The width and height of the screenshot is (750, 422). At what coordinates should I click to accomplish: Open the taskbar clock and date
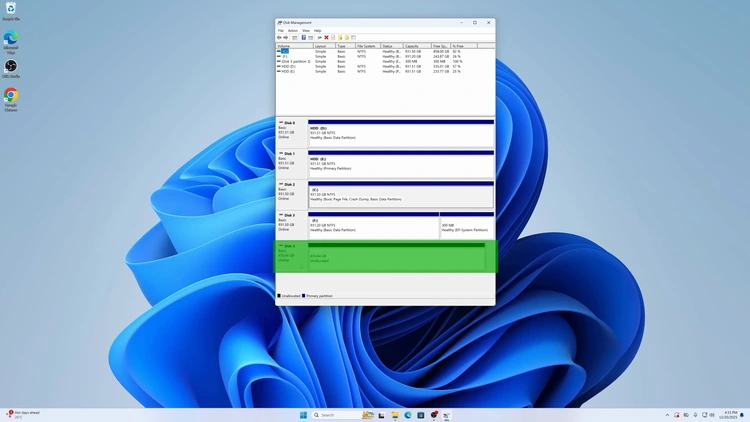coord(729,415)
